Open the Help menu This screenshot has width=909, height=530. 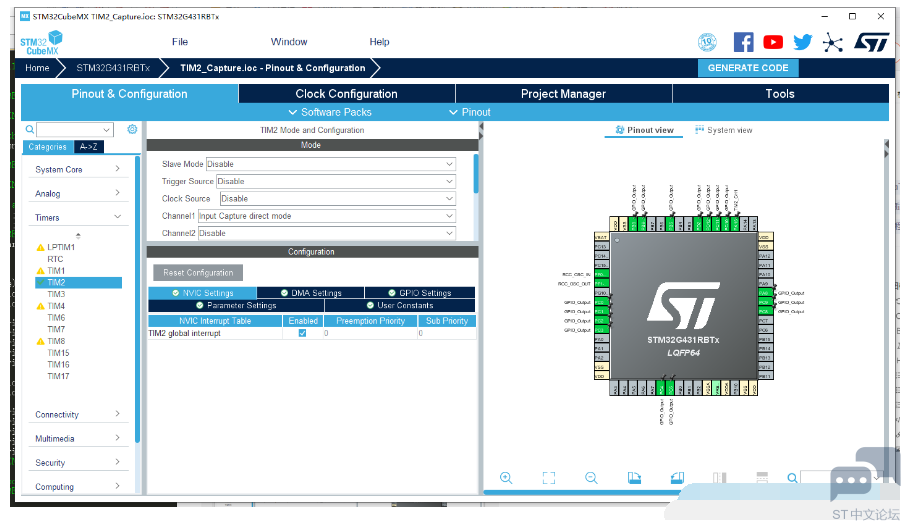tap(379, 42)
